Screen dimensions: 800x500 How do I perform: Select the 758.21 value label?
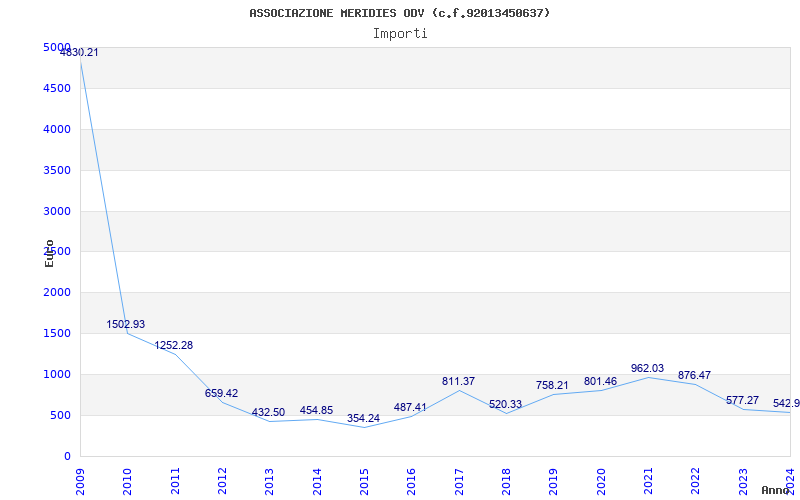point(552,385)
